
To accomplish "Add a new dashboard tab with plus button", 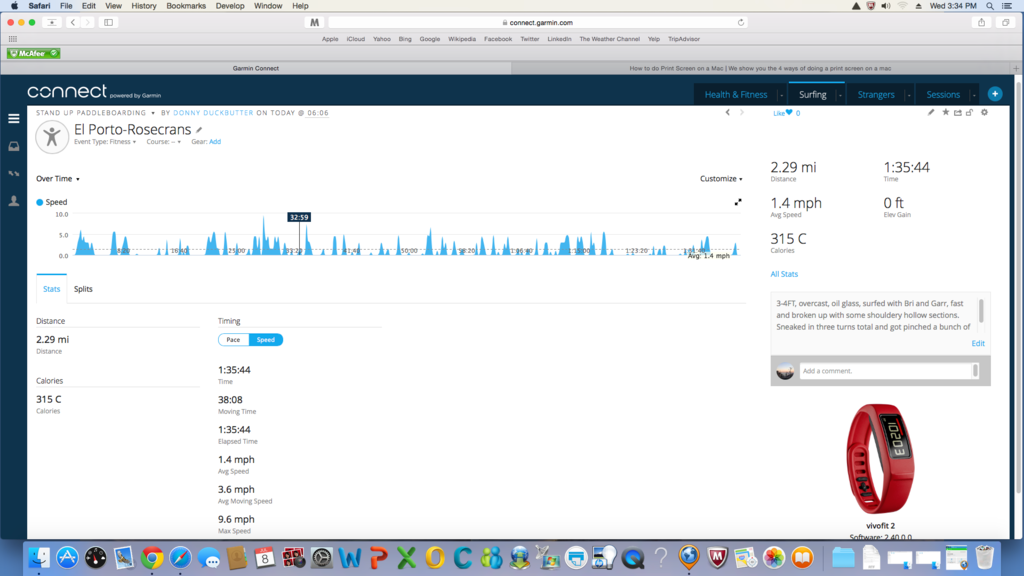I will [994, 94].
